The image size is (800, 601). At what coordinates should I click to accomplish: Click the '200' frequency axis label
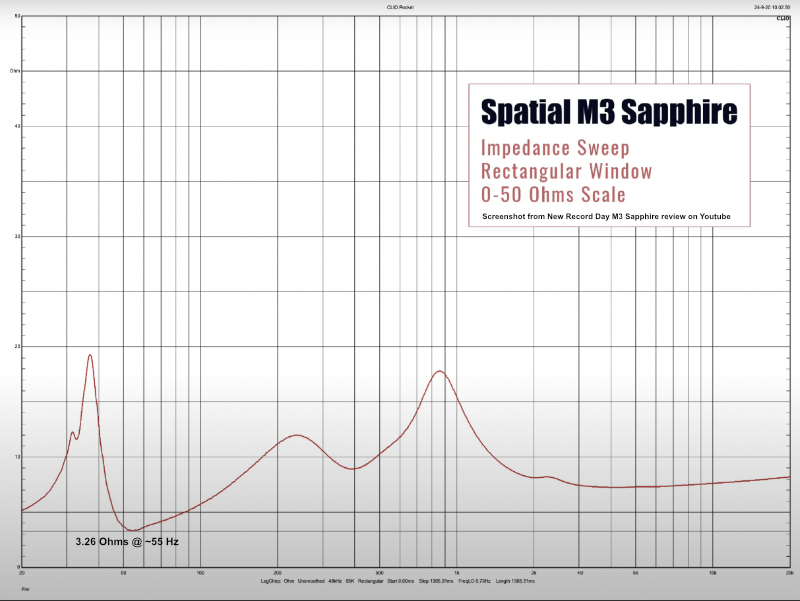tap(278, 573)
